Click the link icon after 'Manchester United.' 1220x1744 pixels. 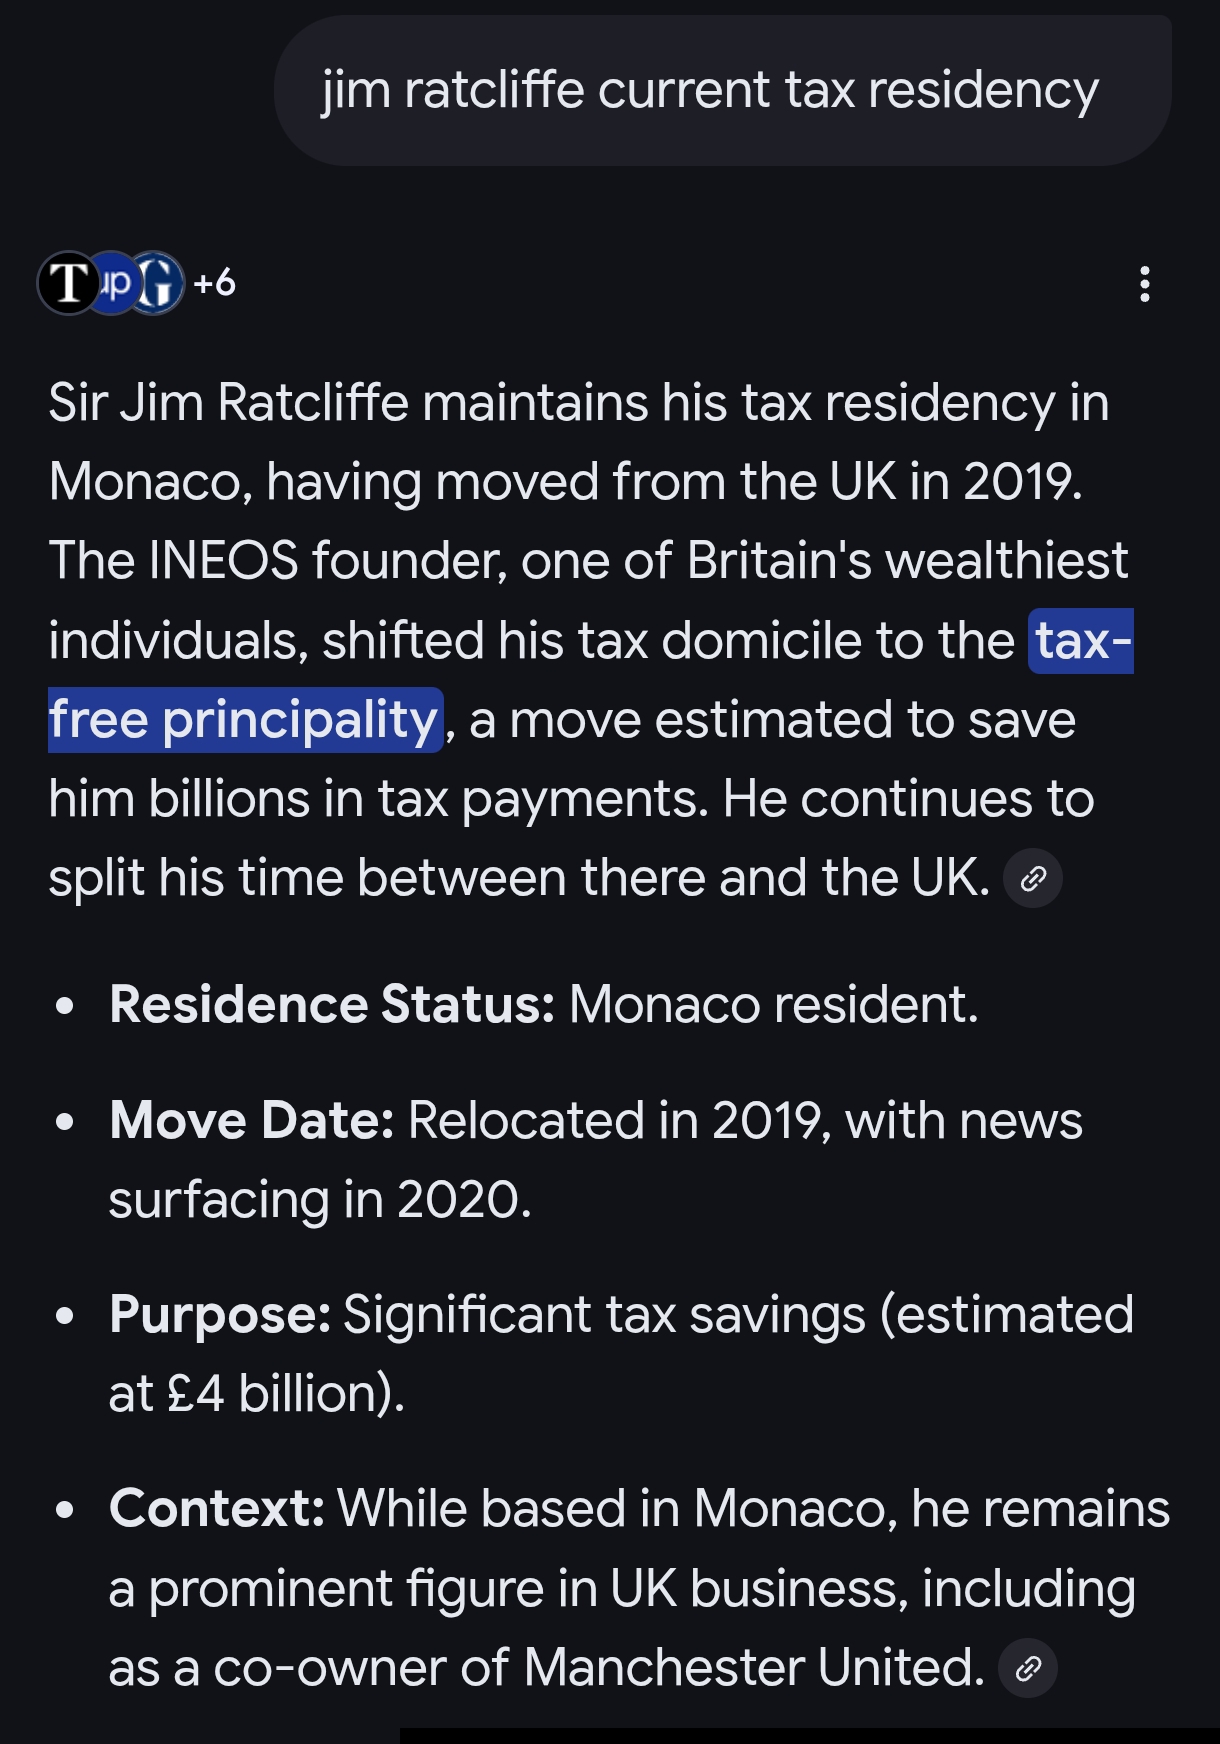coord(1028,1668)
